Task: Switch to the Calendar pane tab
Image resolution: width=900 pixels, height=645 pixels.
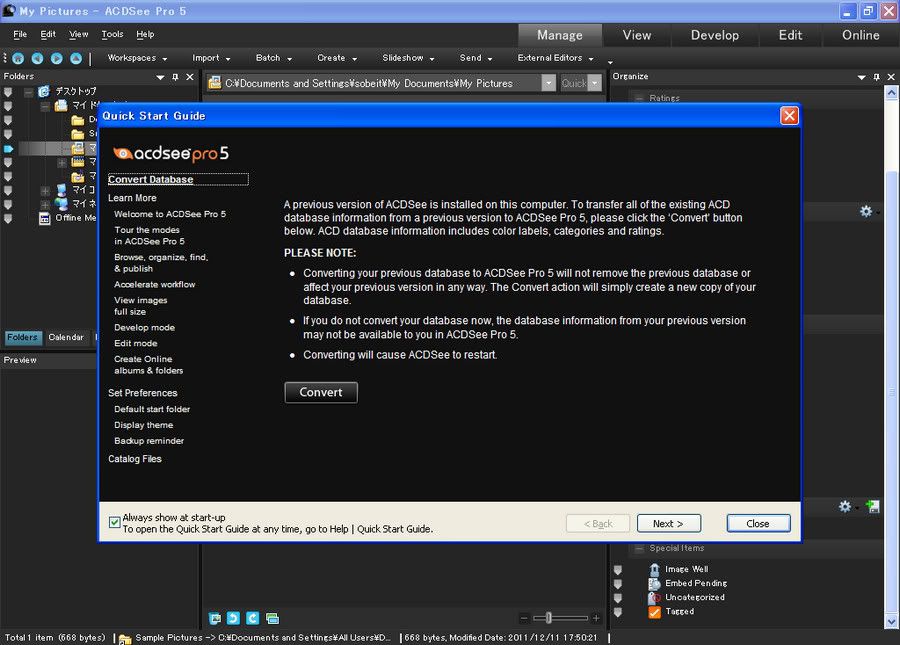Action: [x=66, y=337]
